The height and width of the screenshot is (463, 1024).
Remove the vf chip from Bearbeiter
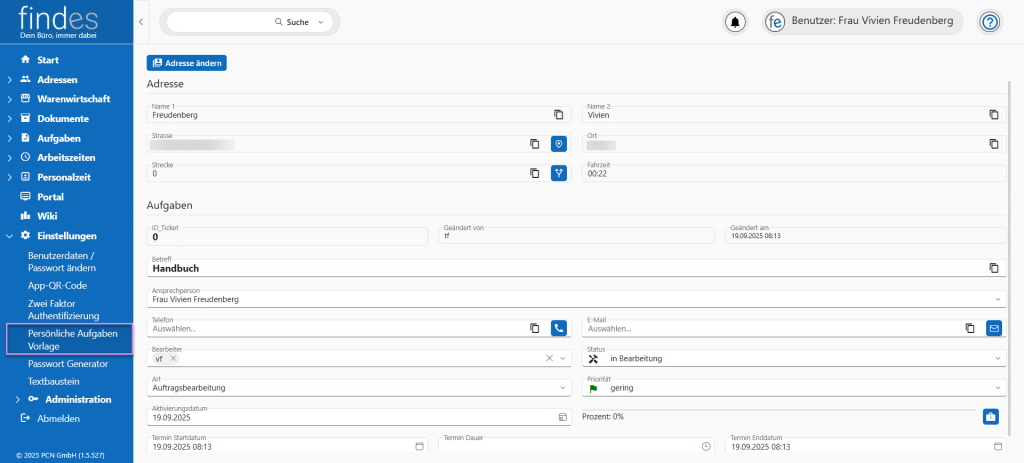[173, 358]
